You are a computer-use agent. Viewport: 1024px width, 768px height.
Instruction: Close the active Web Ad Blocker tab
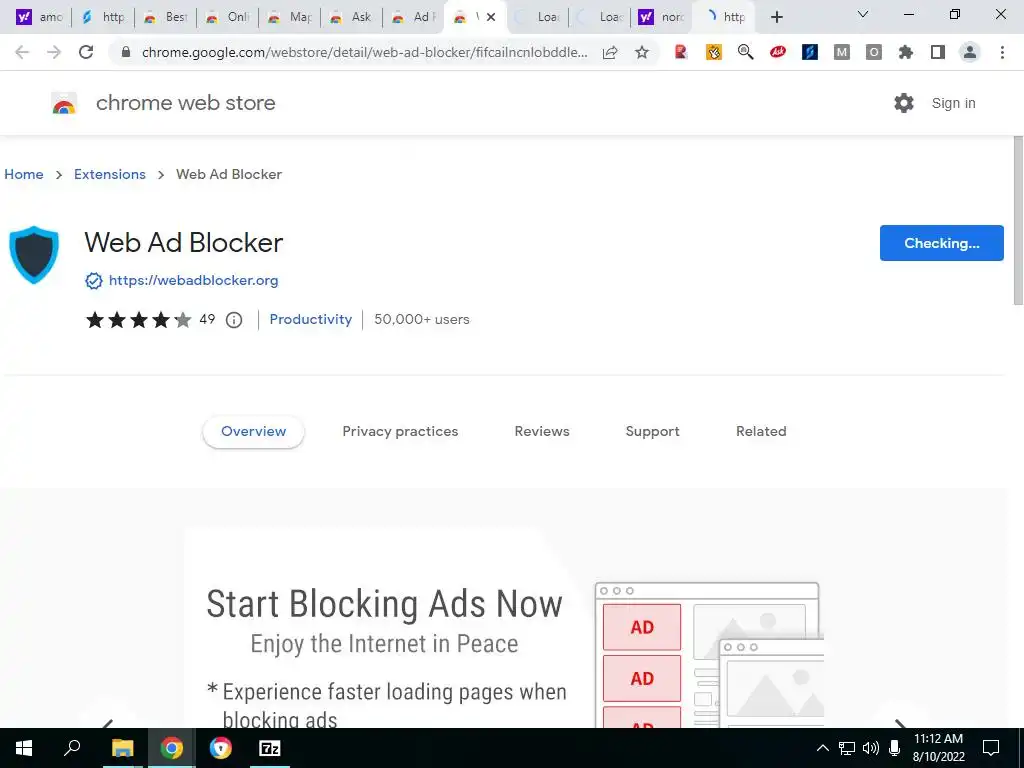pos(491,17)
